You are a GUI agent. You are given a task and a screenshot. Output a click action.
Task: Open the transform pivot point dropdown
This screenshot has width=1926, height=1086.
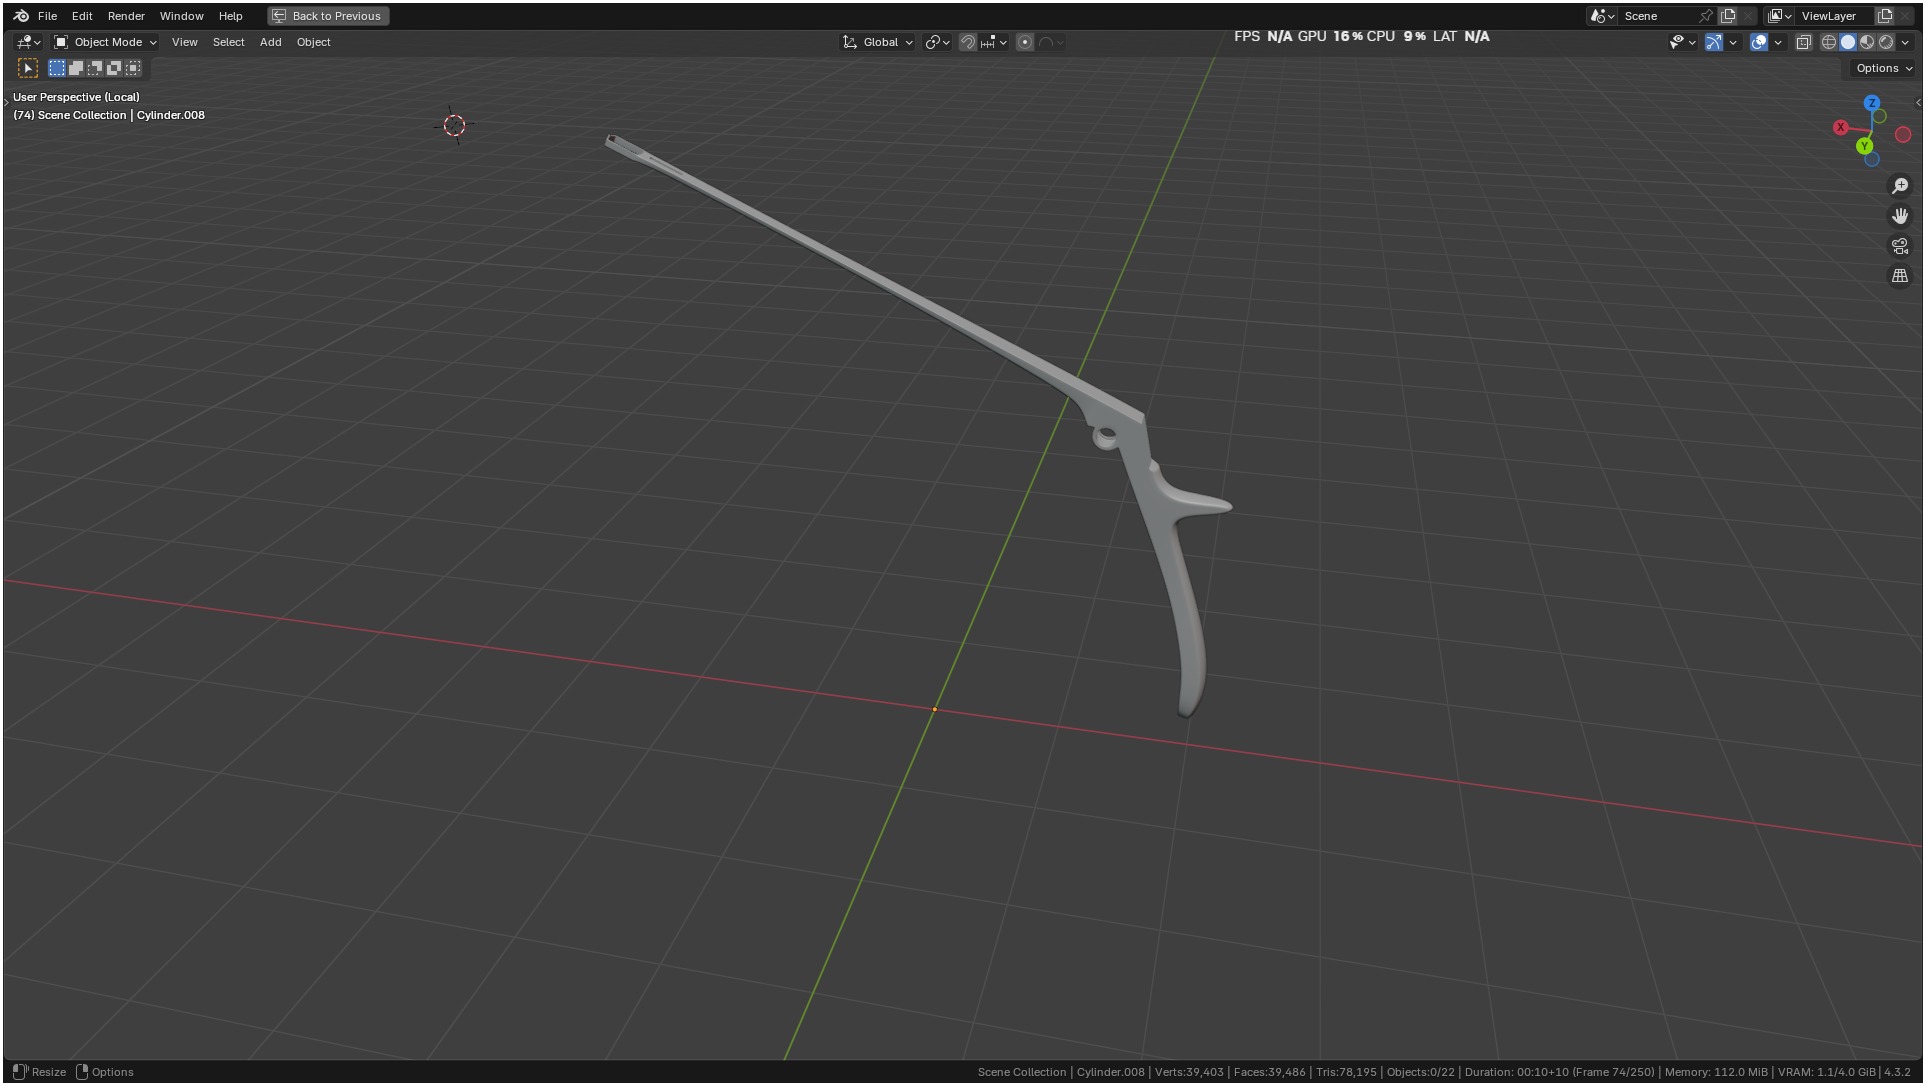coord(937,42)
